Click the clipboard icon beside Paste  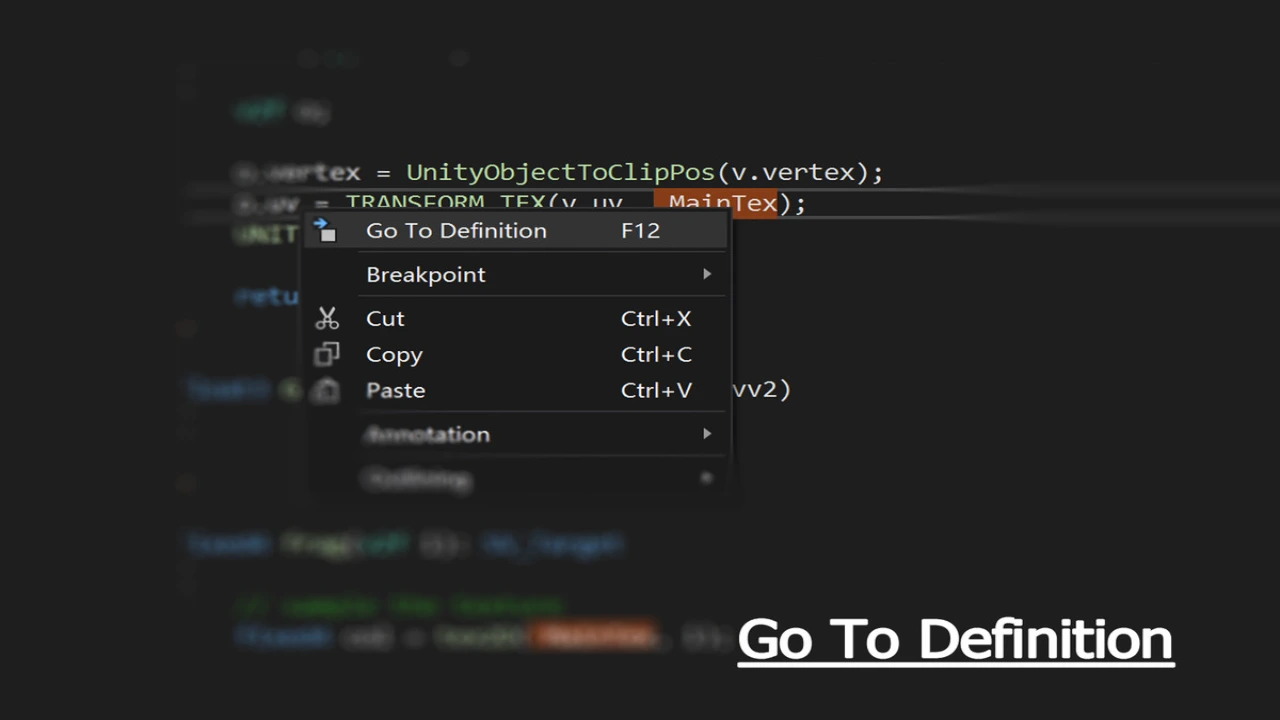[x=327, y=391]
